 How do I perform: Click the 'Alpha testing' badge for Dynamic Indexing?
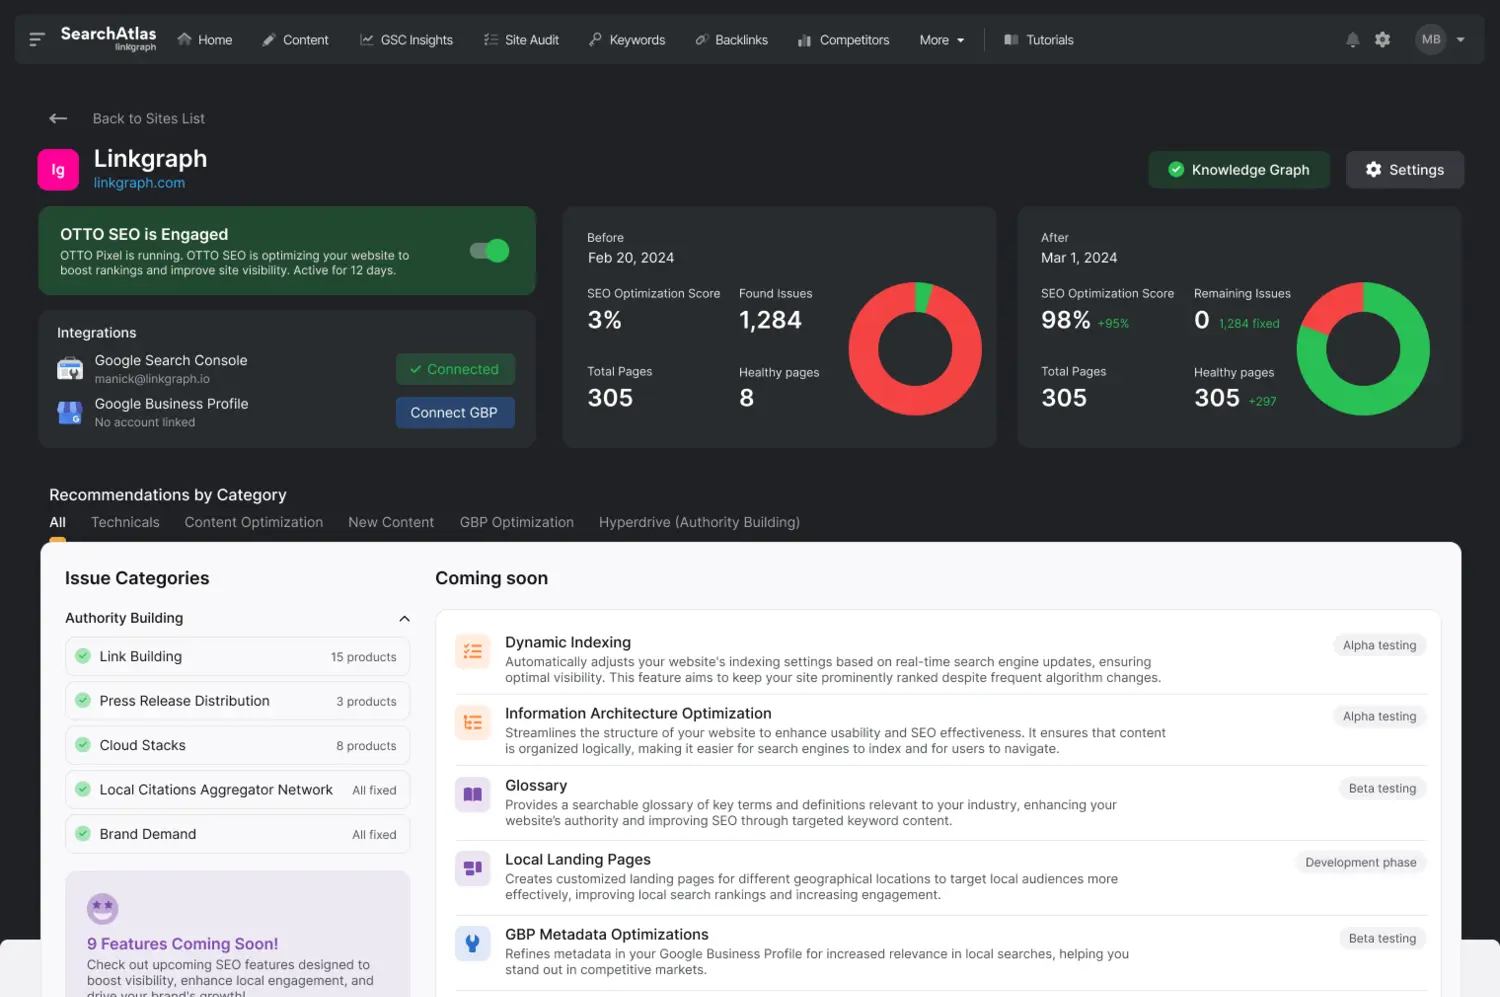click(1379, 645)
